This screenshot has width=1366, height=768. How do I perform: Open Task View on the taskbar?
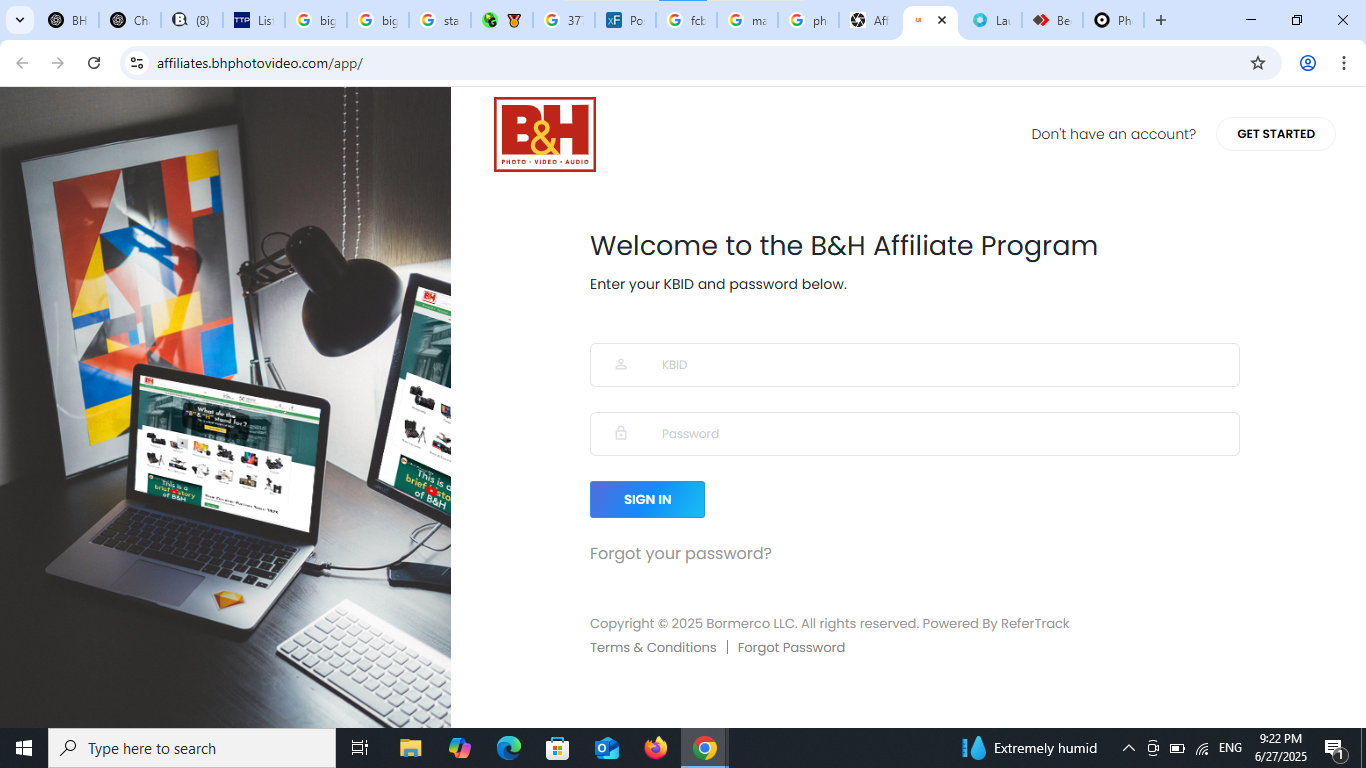(360, 748)
